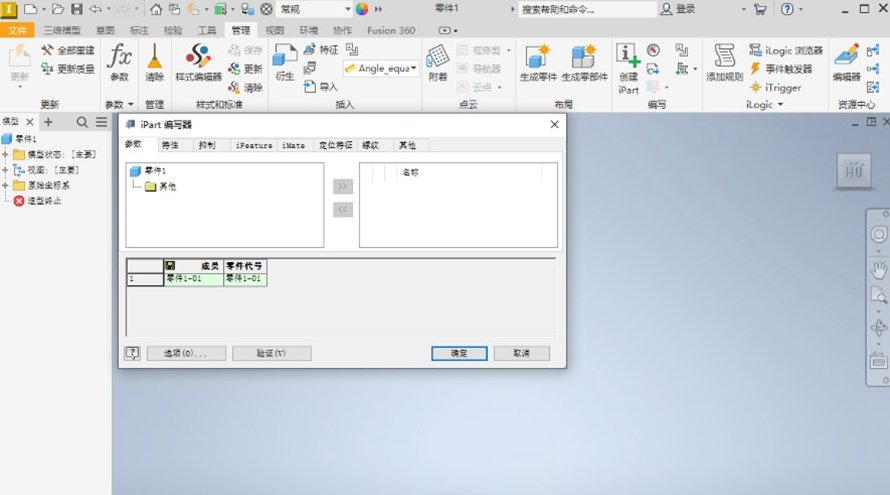Viewport: 890px width, 495px height.
Task: Click 更新质量 (Update Mass) tool
Action: [68, 69]
